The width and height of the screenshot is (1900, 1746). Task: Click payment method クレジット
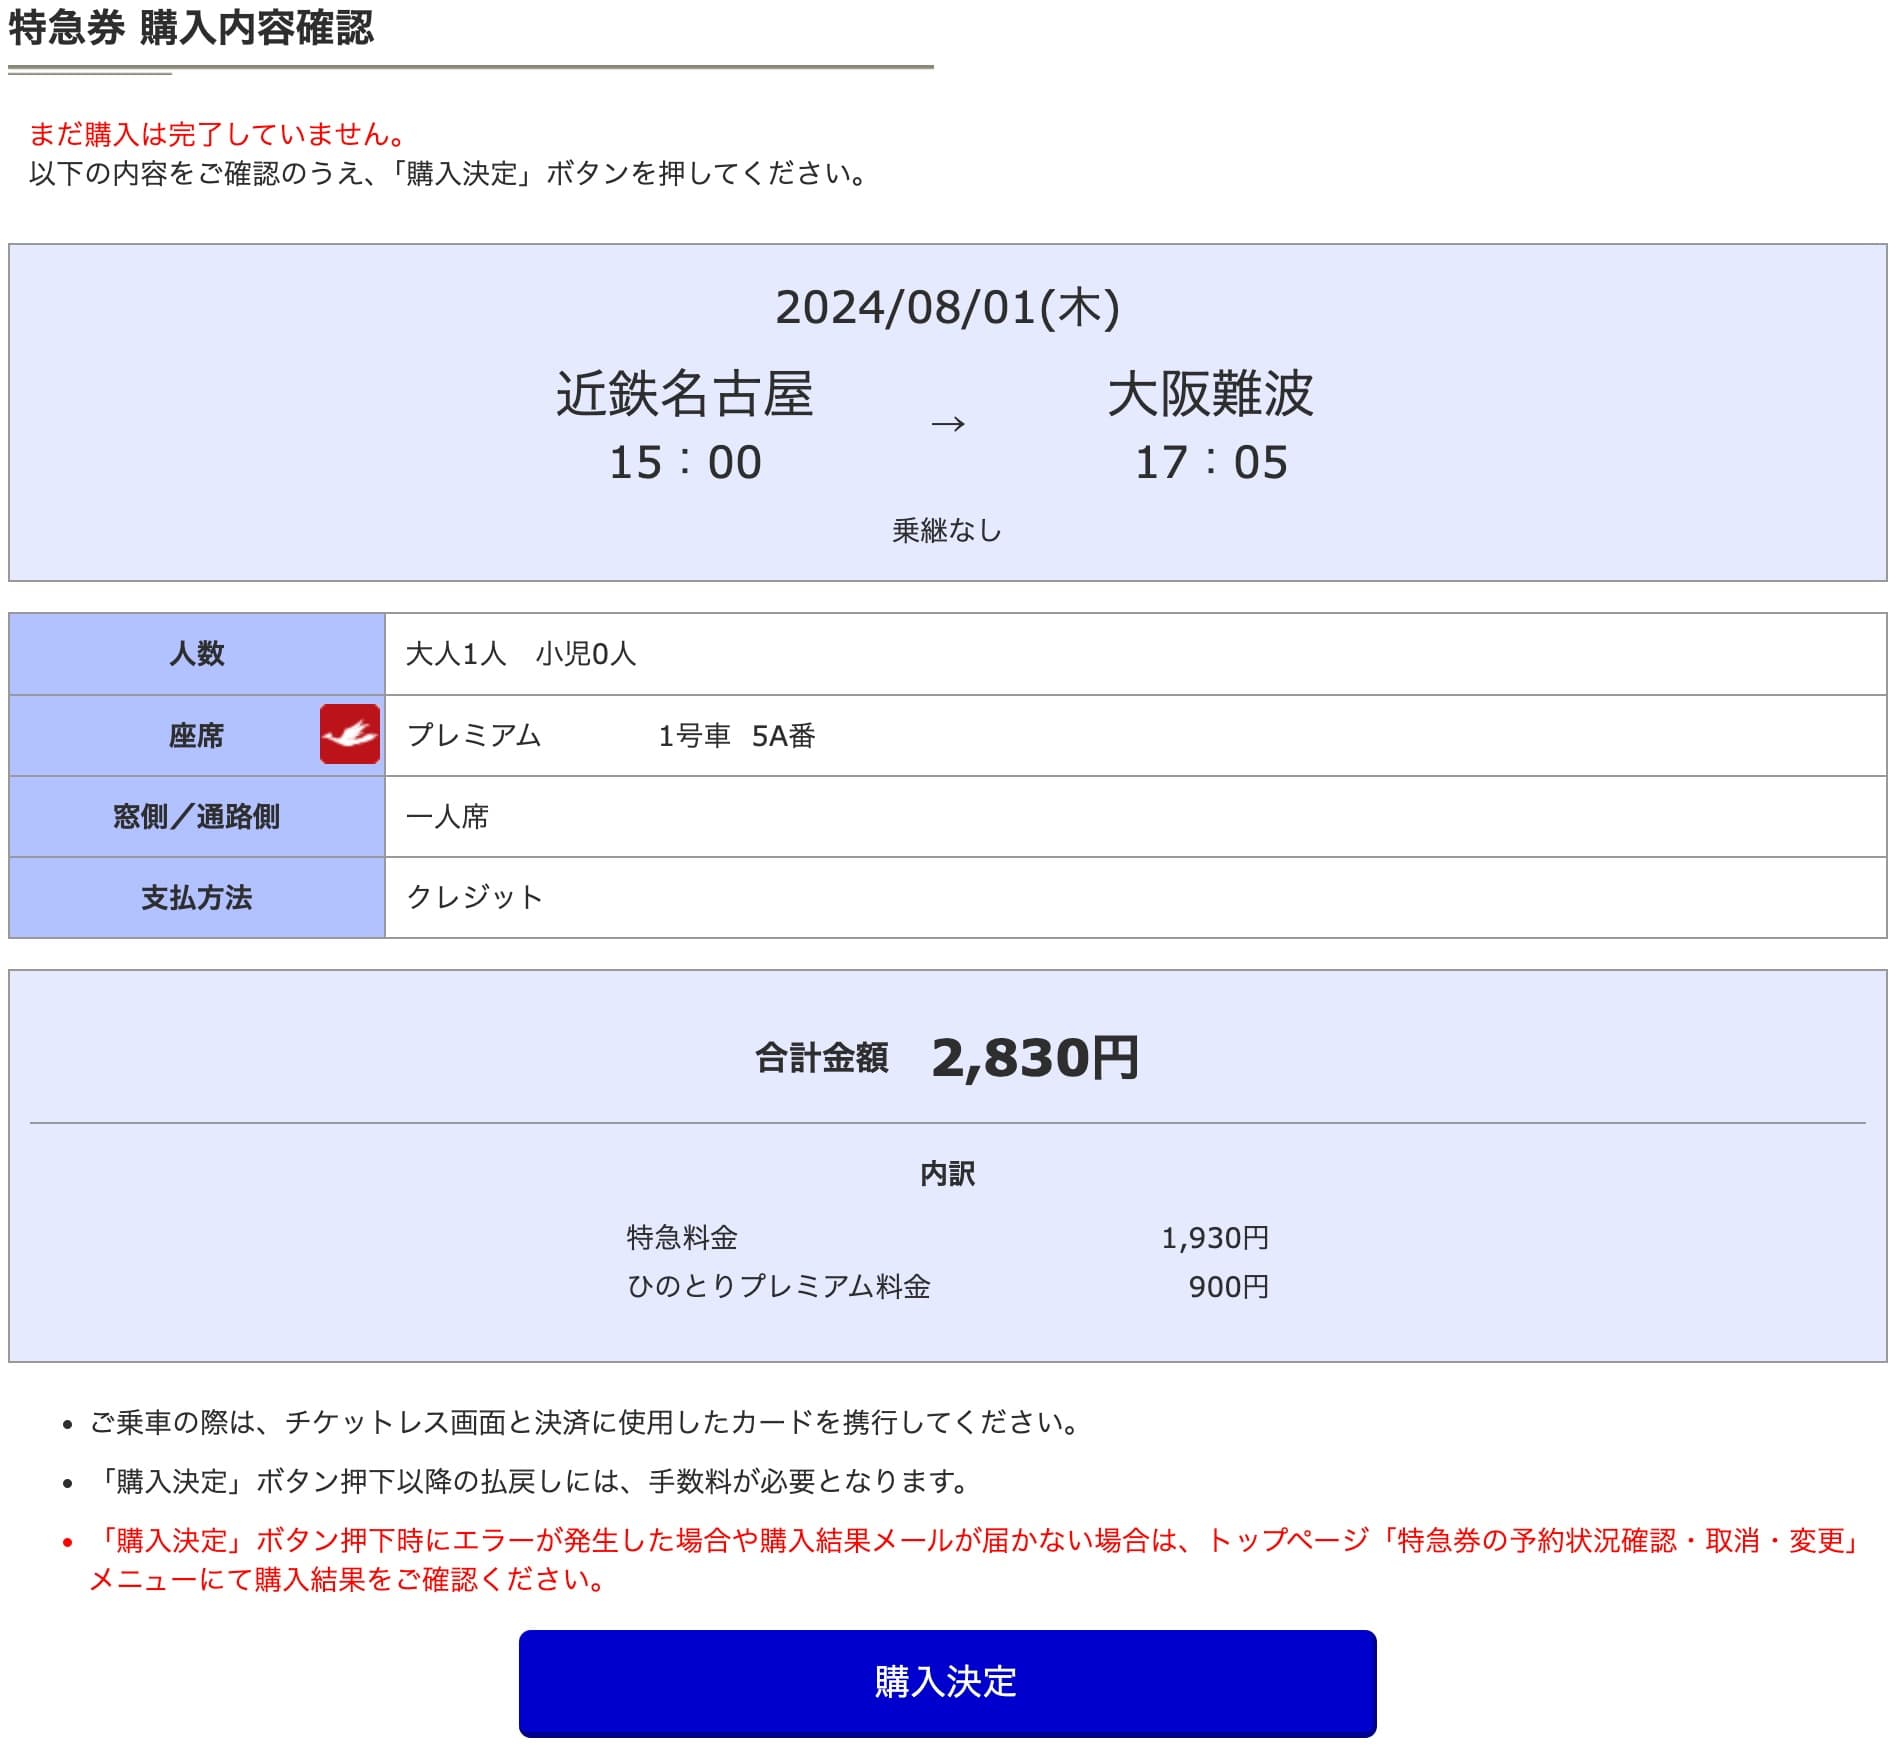click(x=474, y=897)
